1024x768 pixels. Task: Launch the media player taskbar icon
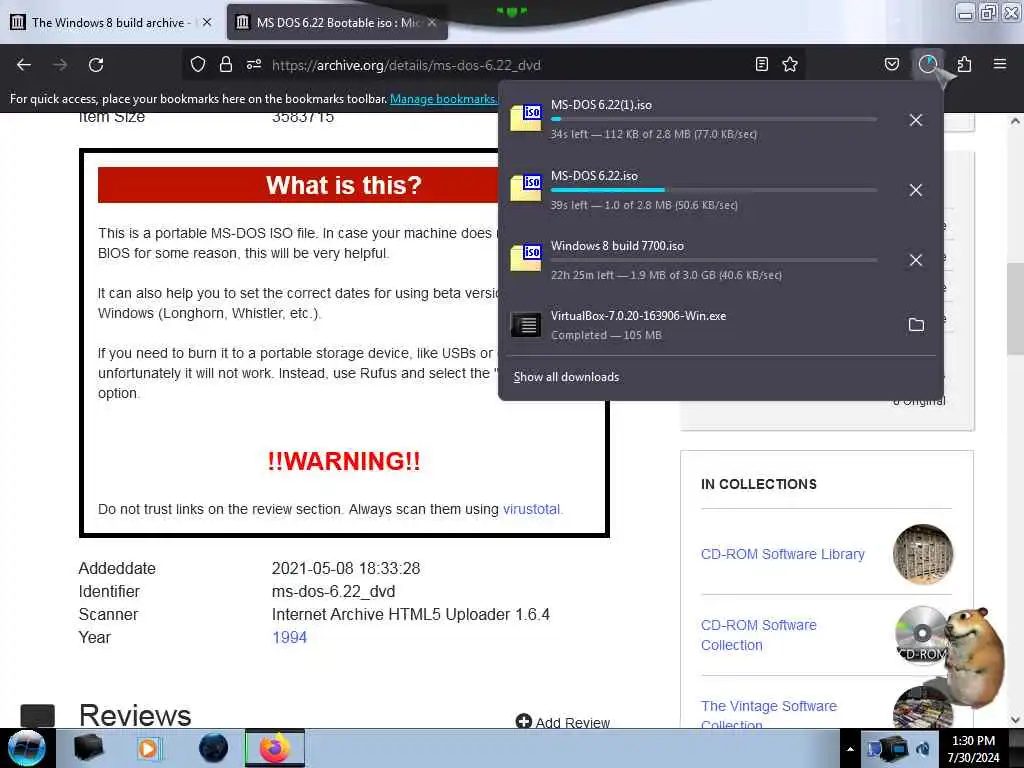coord(149,748)
